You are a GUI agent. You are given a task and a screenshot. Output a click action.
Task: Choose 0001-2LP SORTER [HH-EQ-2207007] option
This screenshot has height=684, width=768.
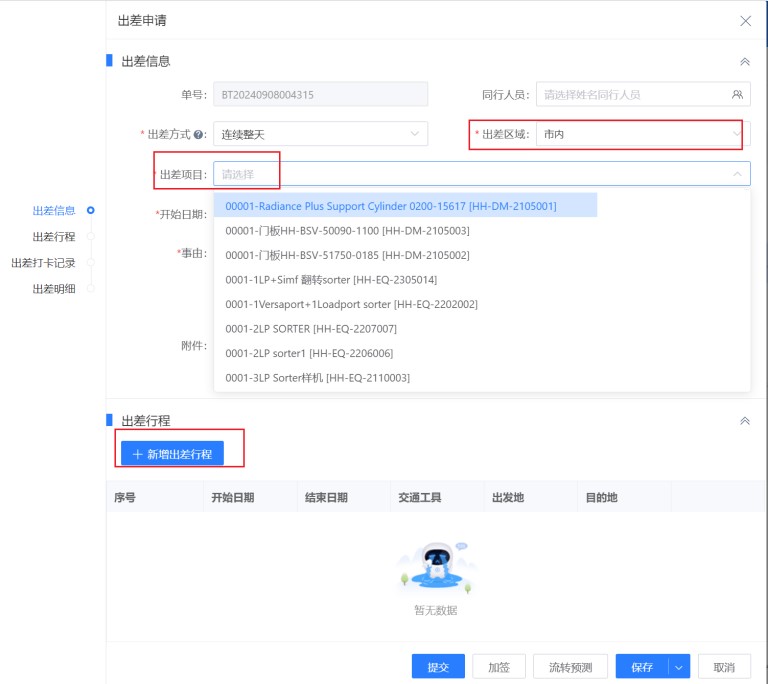point(311,328)
